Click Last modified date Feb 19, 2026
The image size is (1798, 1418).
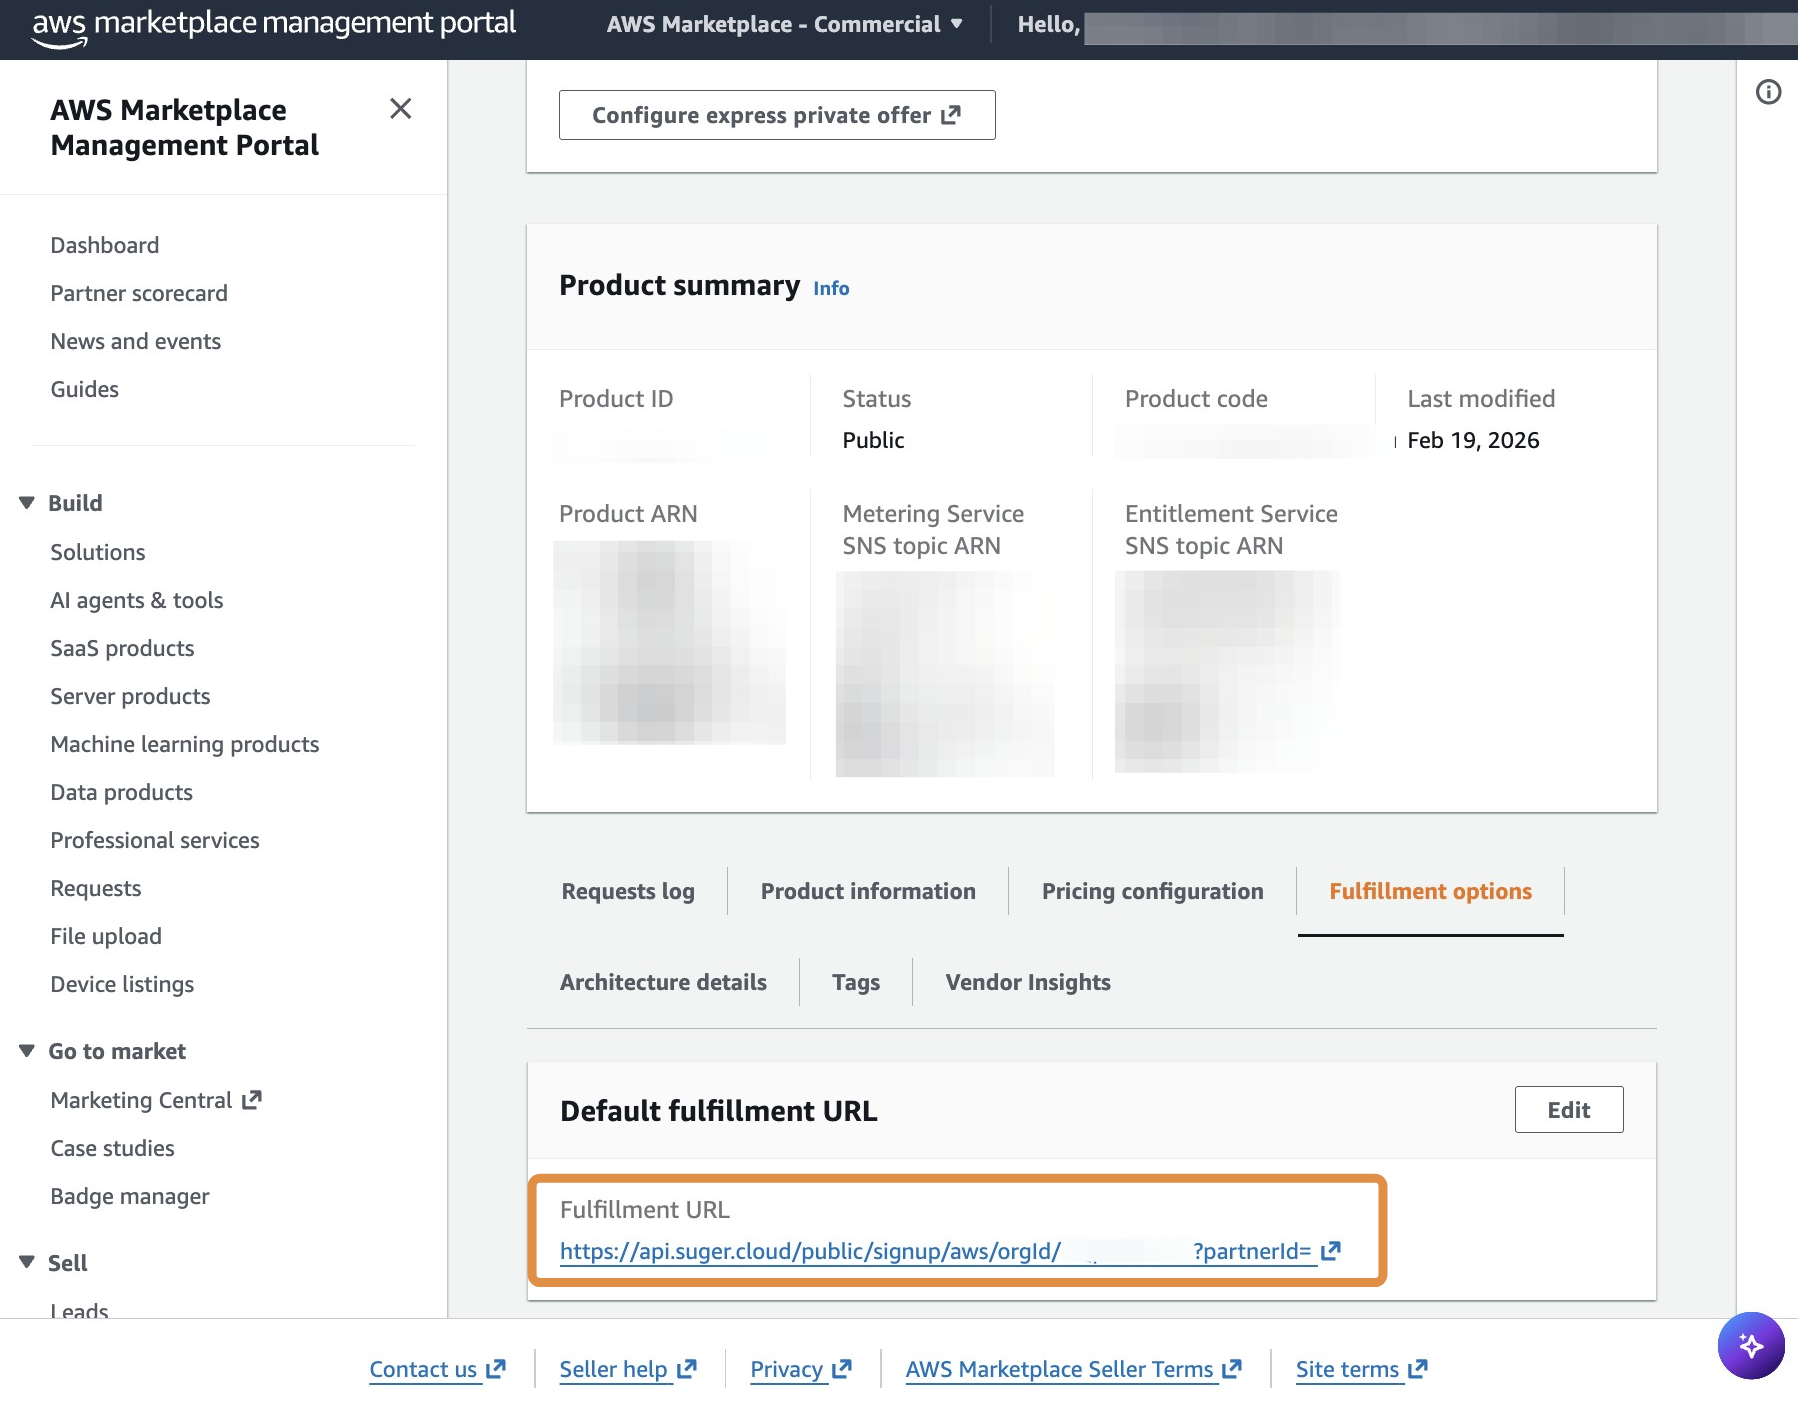click(x=1473, y=440)
